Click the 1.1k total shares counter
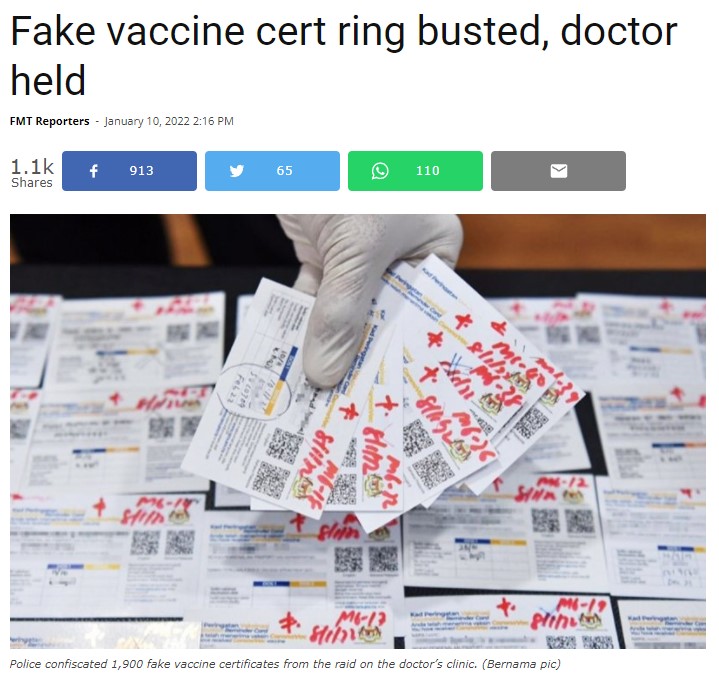719x680 pixels. [x=32, y=166]
